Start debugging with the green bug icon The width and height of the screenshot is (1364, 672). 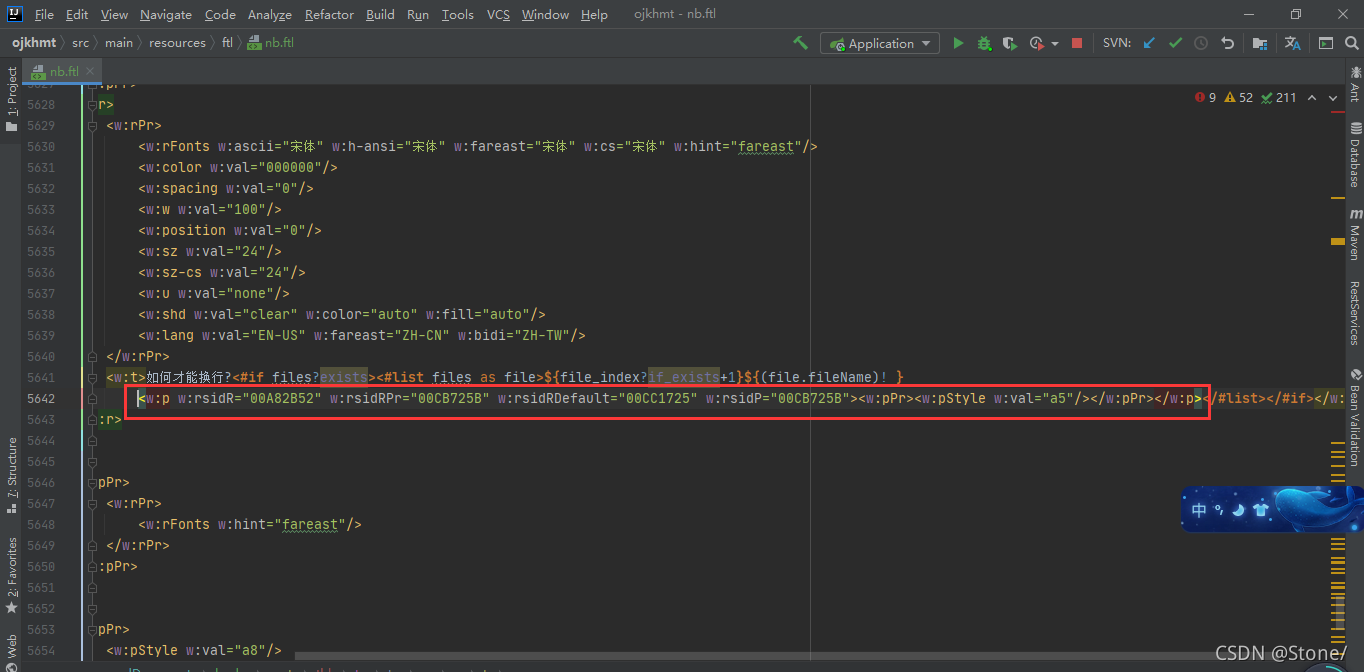(x=984, y=43)
